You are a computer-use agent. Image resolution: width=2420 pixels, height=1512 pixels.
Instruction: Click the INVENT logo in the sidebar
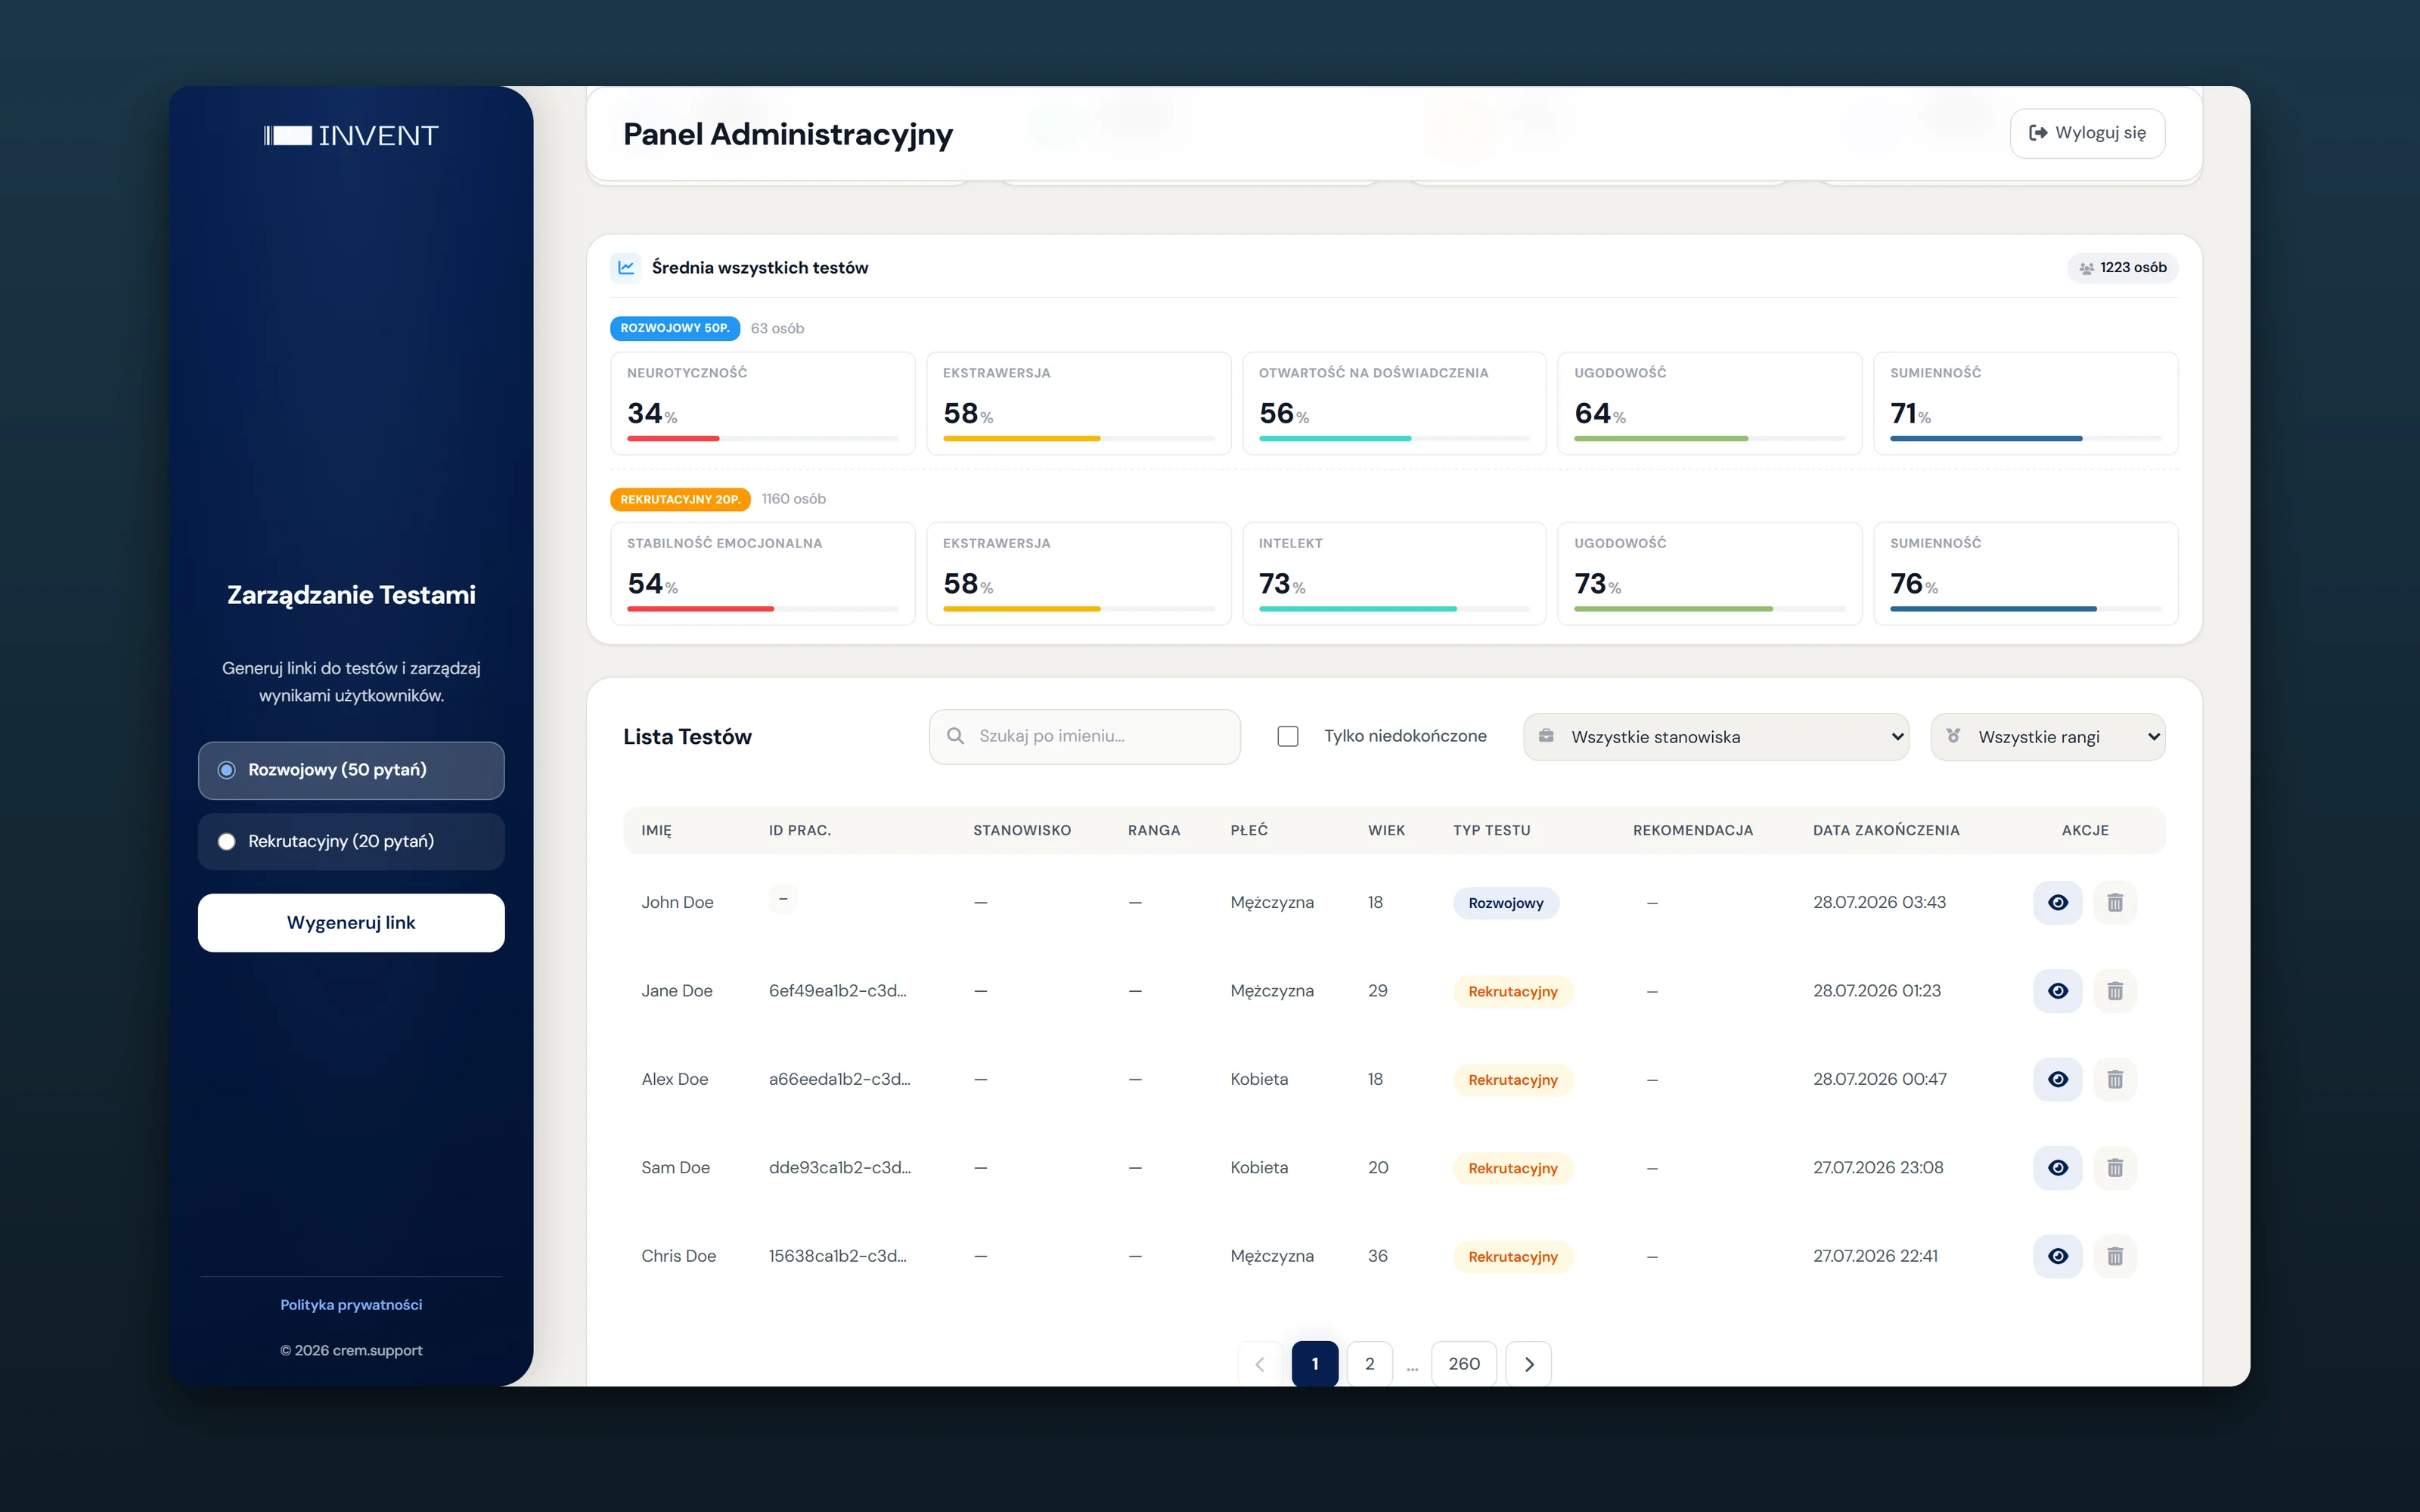[351, 136]
